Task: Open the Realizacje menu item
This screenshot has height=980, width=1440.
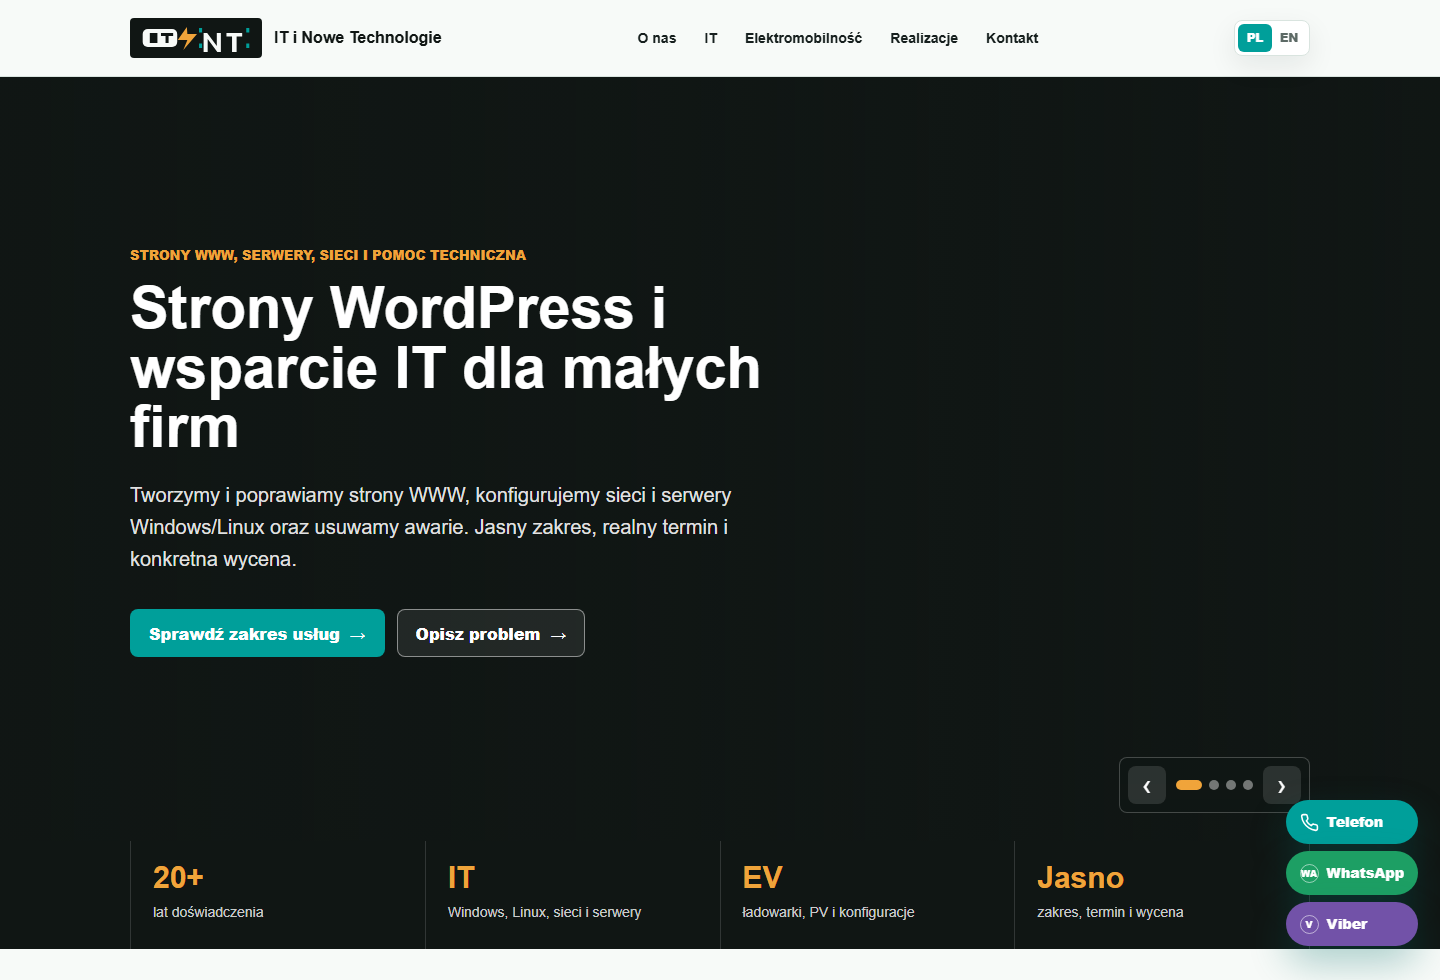Action: click(924, 38)
